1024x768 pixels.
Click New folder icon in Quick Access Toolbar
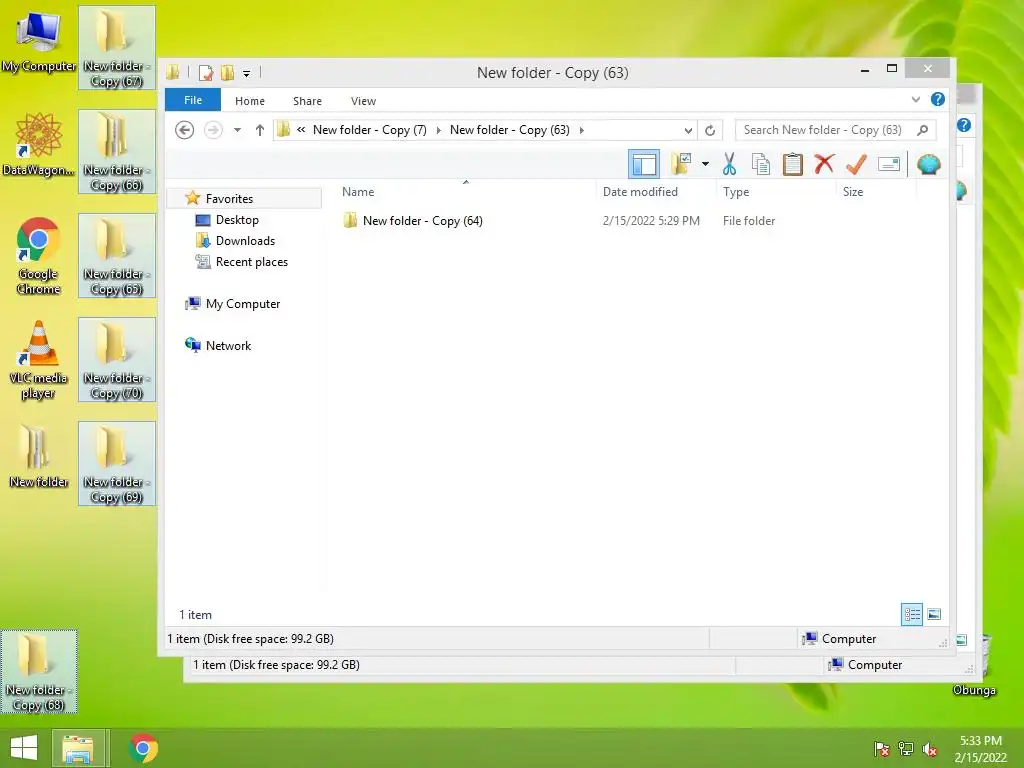click(x=227, y=72)
